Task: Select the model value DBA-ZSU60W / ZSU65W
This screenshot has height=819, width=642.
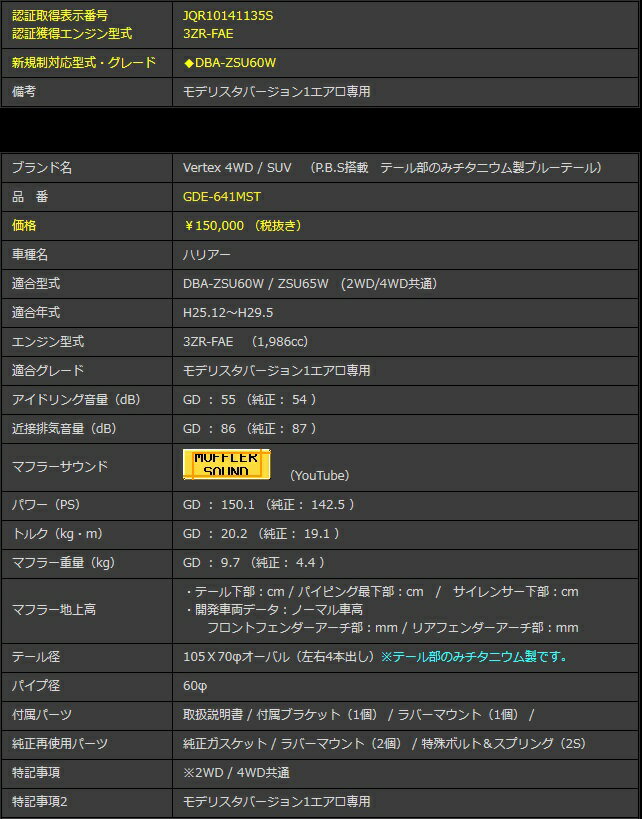Action: 255,284
